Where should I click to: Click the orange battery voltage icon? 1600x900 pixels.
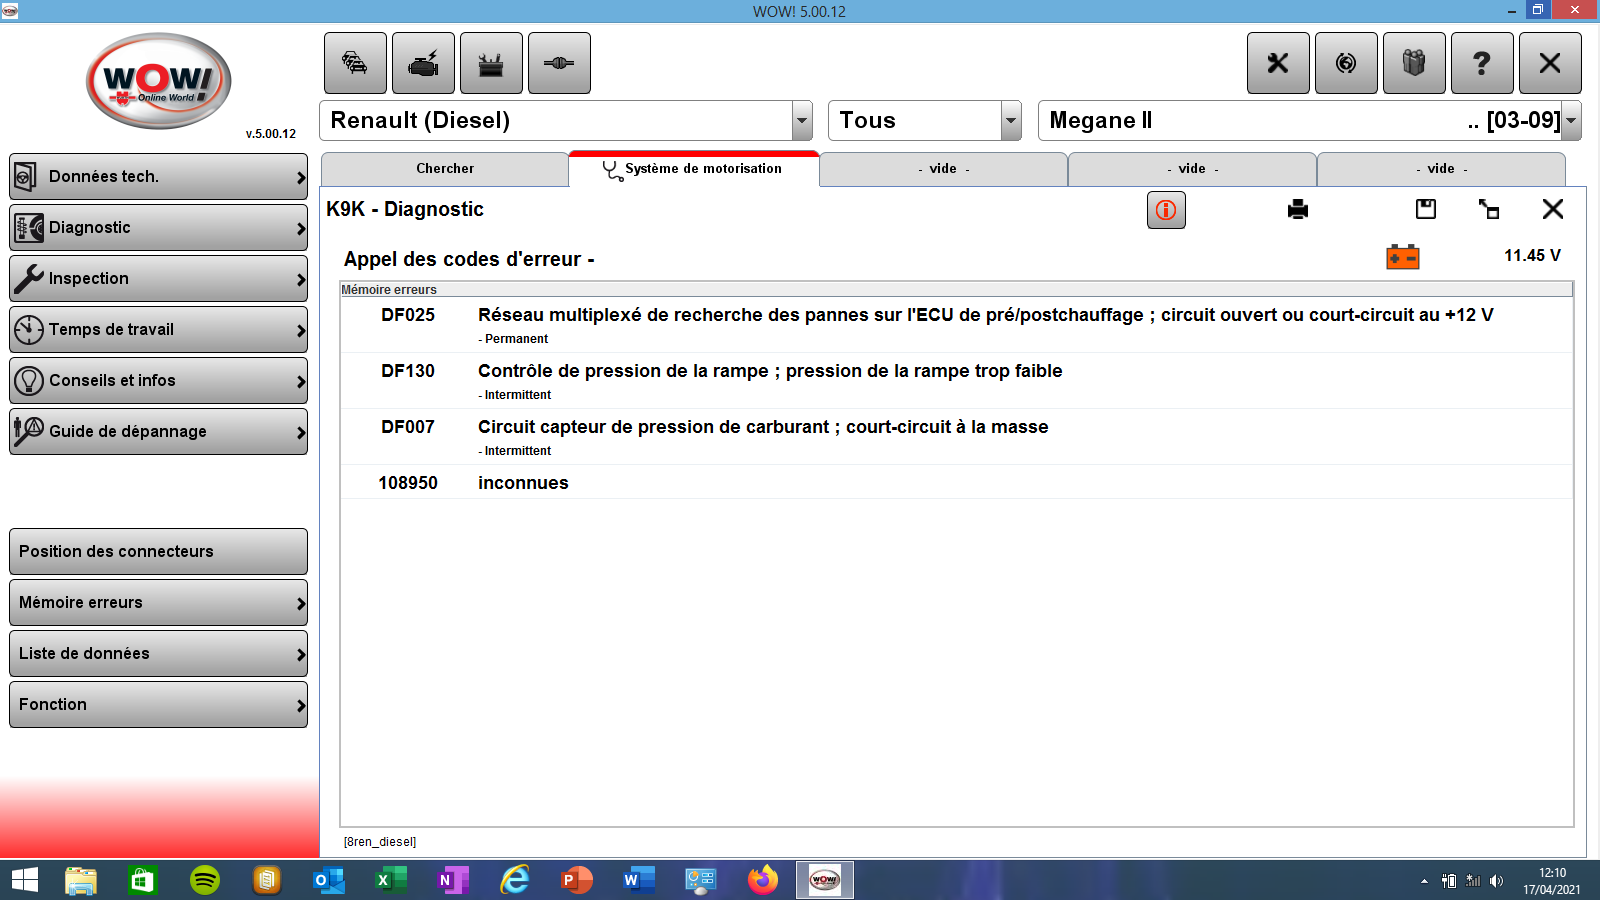(1403, 257)
